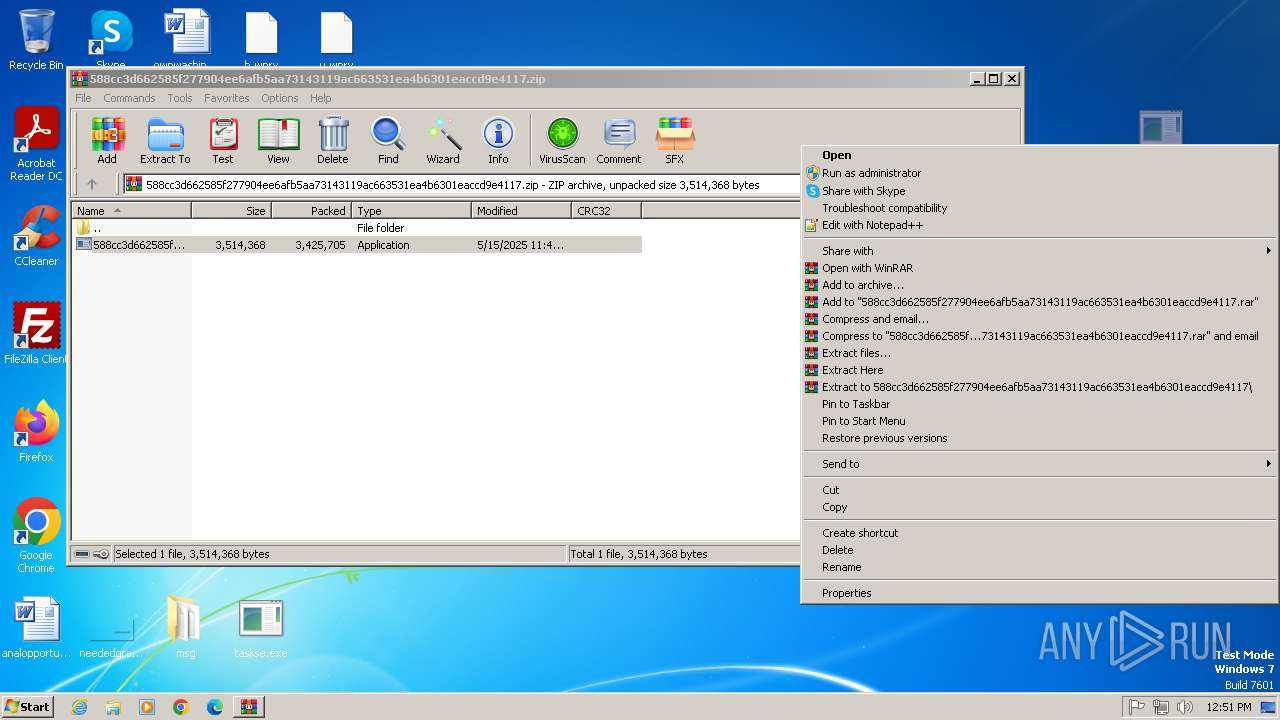This screenshot has height=720, width=1280.
Task: Expand the Send to submenu
Action: [1040, 464]
